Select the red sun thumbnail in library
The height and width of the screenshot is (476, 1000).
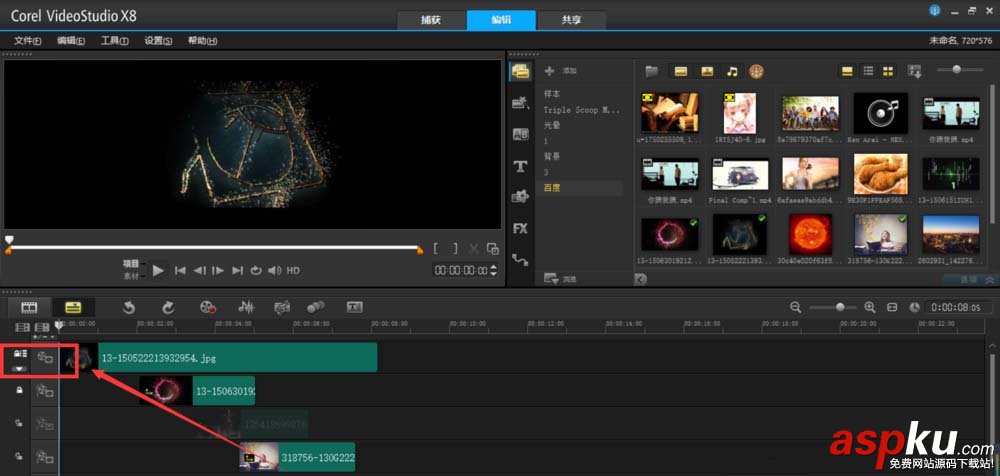[x=810, y=233]
